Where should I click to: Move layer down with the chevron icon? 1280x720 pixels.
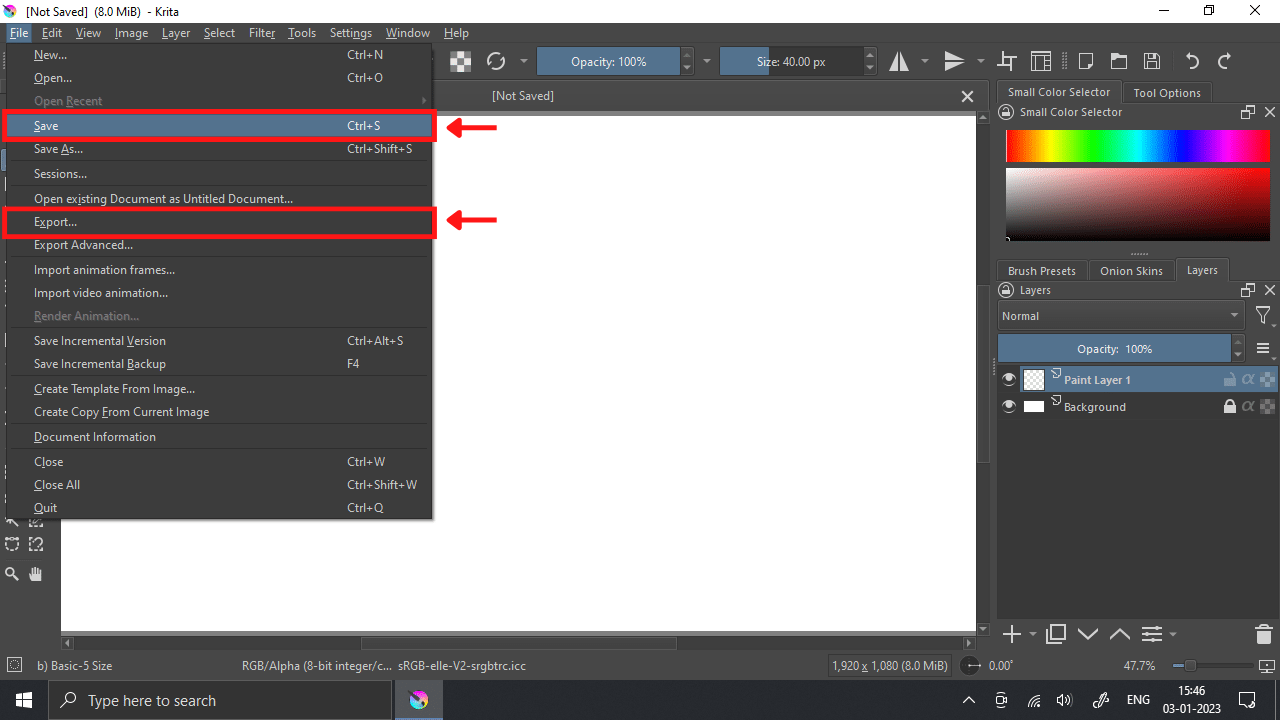click(x=1088, y=634)
